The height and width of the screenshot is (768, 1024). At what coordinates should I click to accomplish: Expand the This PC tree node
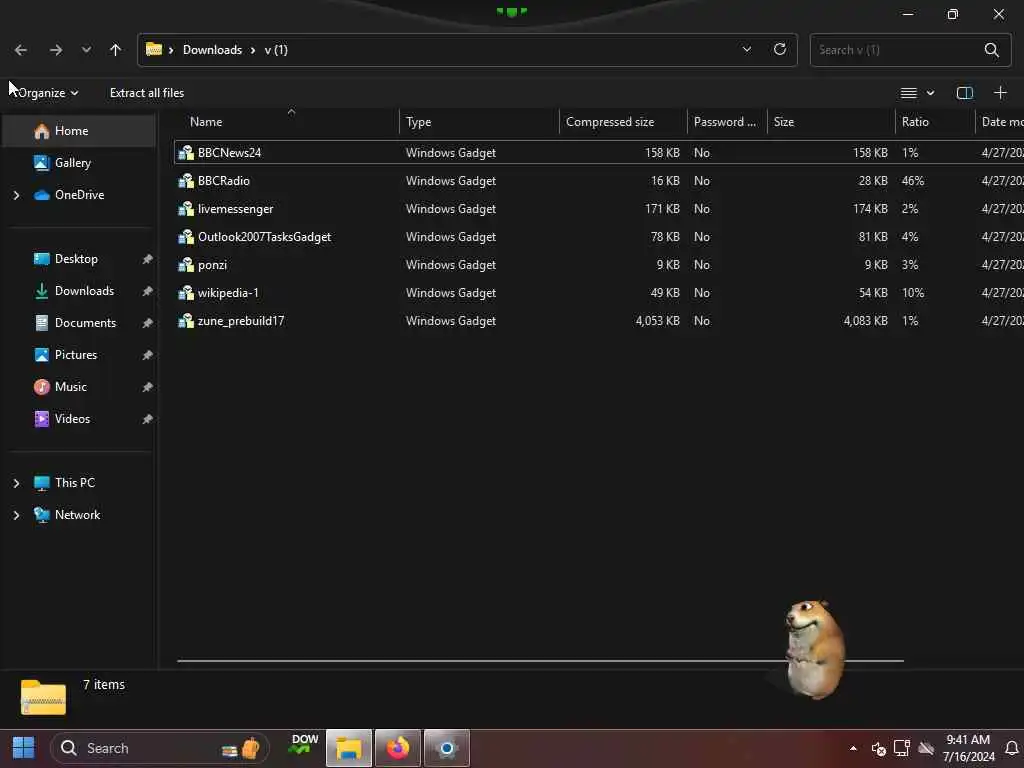pyautogui.click(x=16, y=483)
